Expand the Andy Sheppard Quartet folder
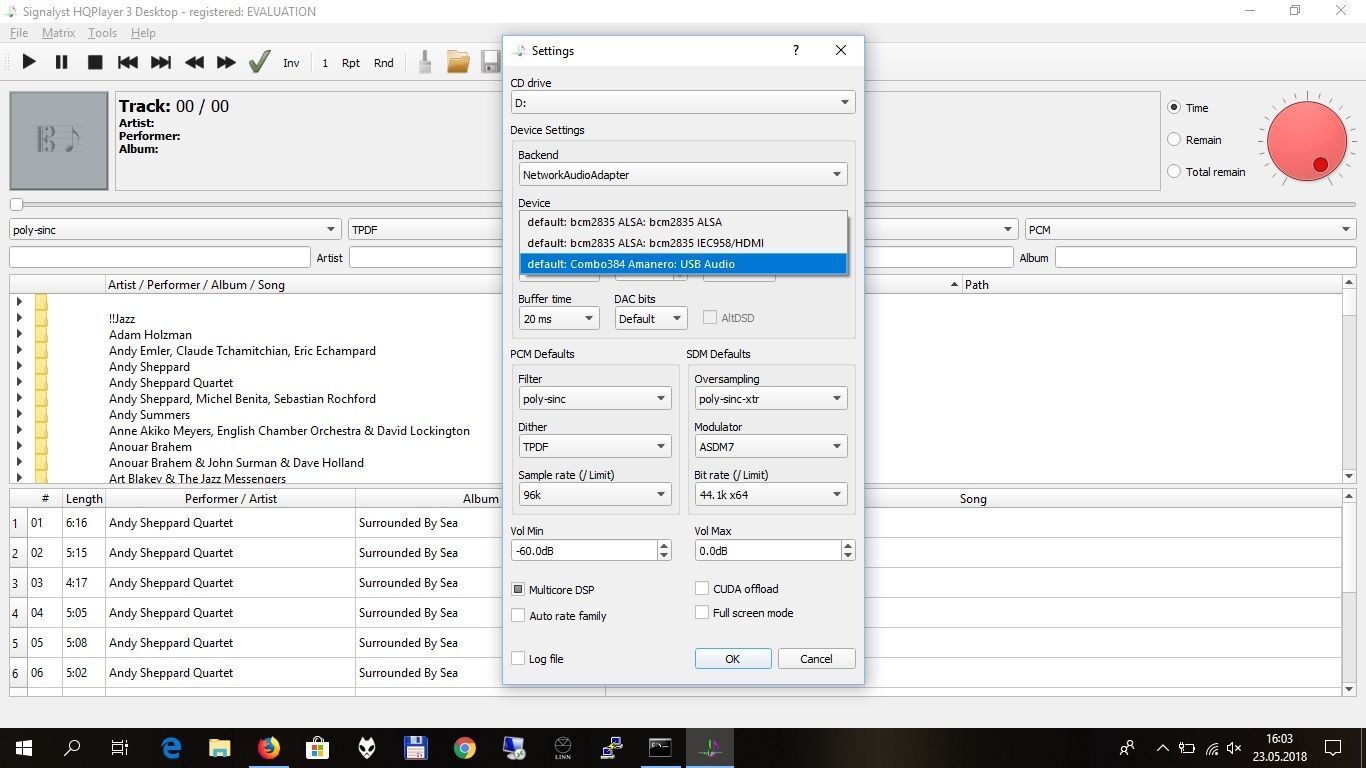Screen dimensions: 1366x768 click(x=19, y=382)
